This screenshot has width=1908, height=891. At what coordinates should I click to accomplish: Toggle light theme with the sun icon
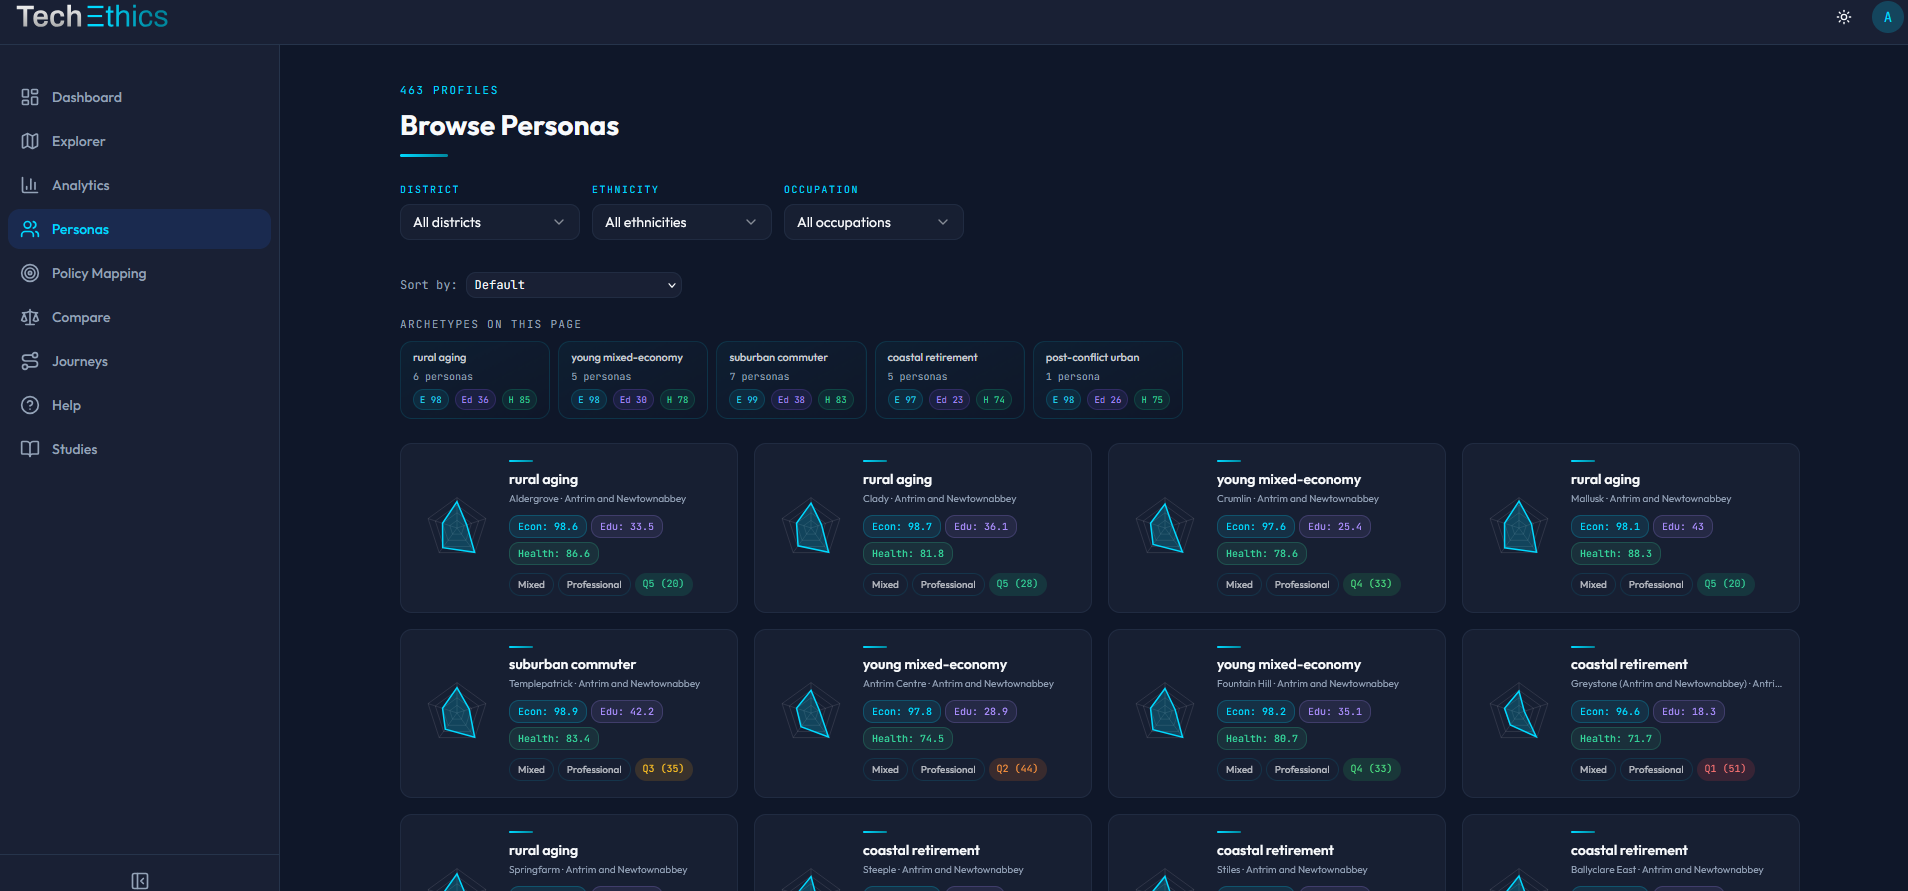click(1844, 17)
